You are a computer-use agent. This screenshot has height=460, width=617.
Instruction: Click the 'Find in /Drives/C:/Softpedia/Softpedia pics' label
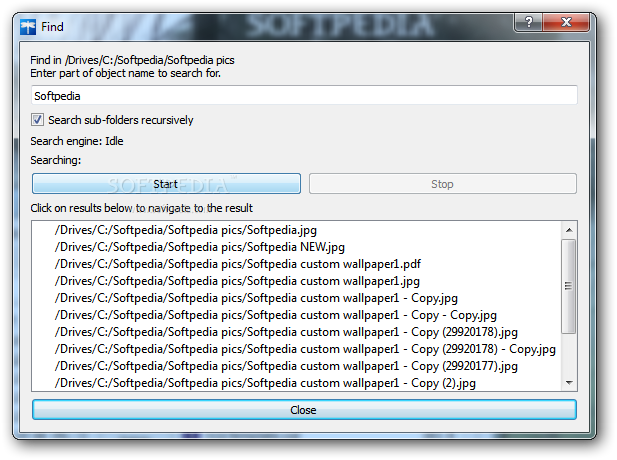click(x=132, y=60)
